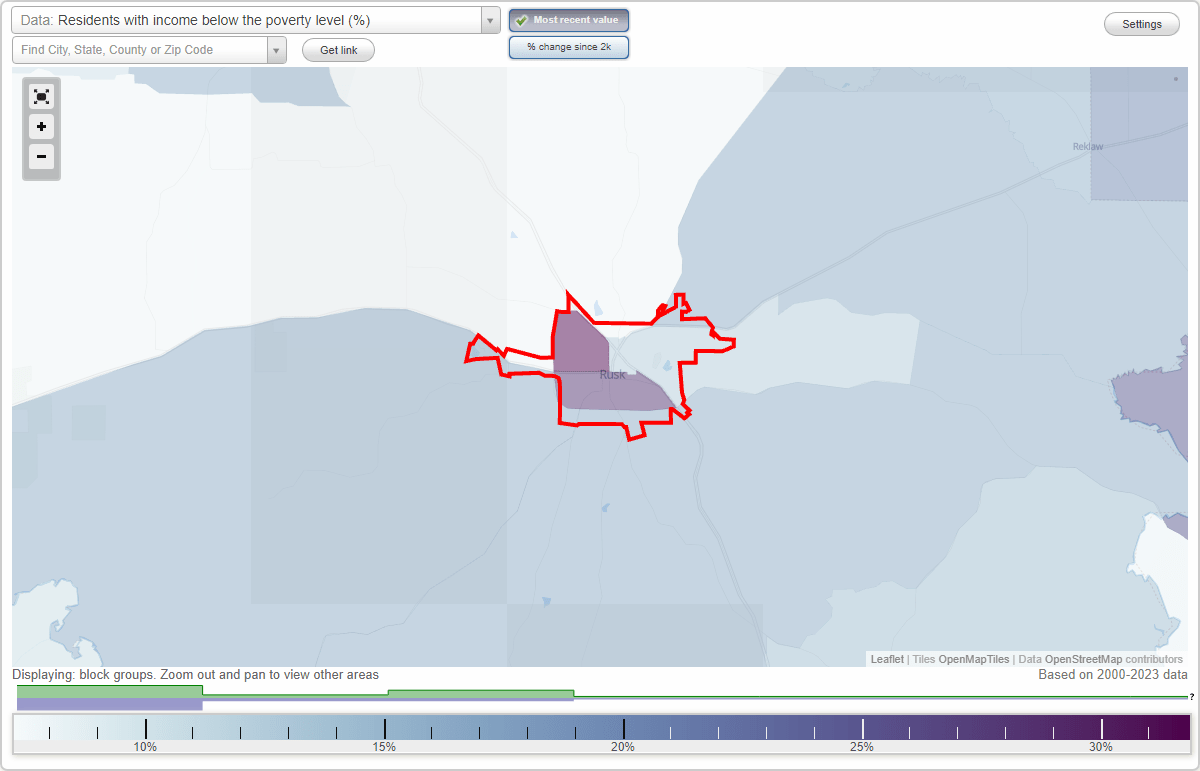Click the Rusk label on the map

612,374
